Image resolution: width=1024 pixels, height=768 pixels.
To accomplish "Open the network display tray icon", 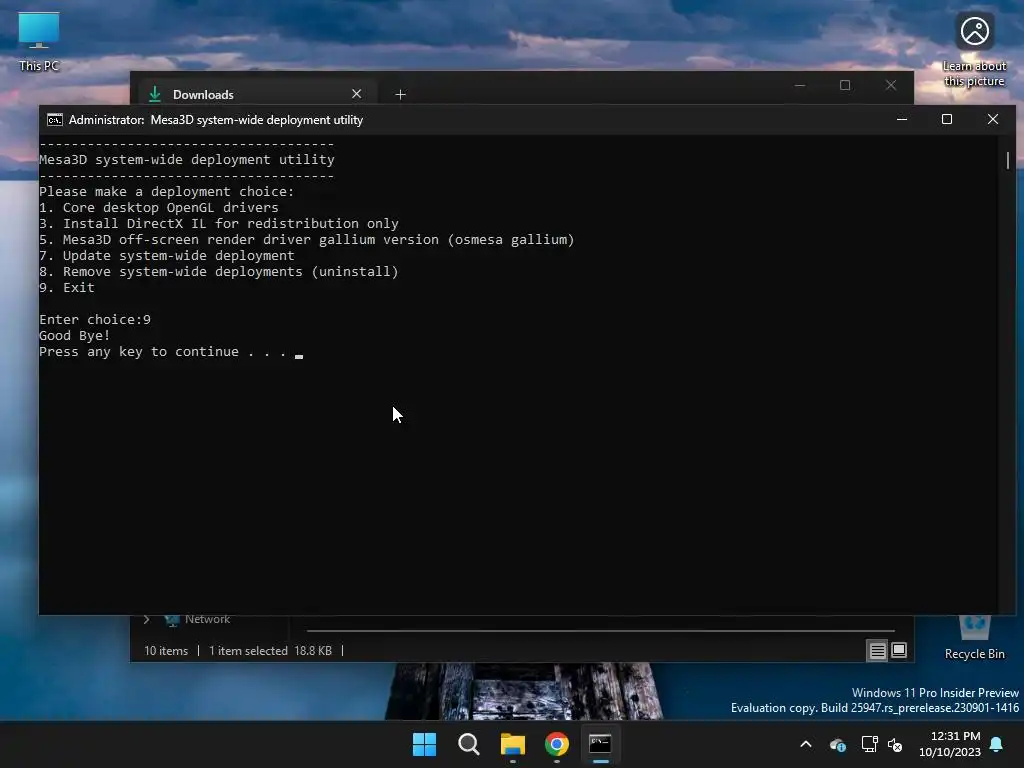I will [x=869, y=744].
